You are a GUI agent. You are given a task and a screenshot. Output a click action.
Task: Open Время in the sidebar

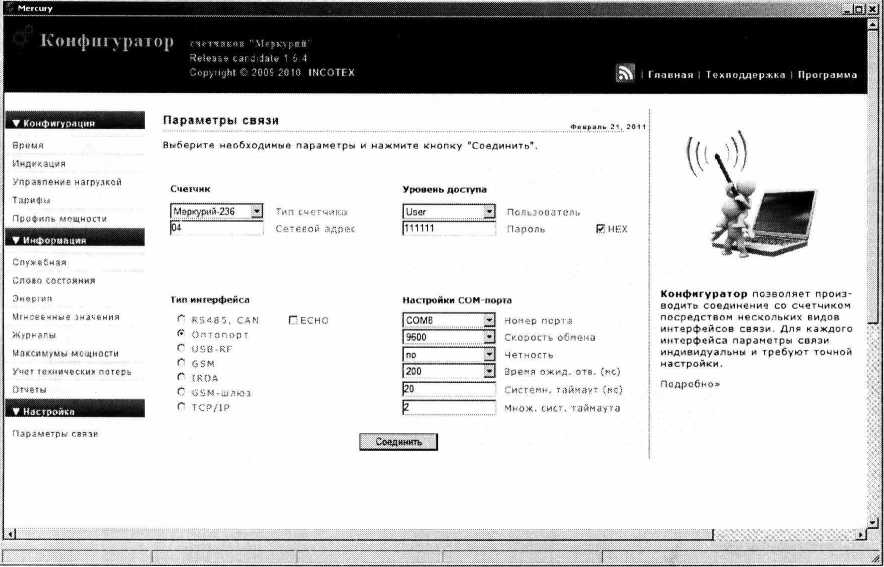tap(28, 145)
